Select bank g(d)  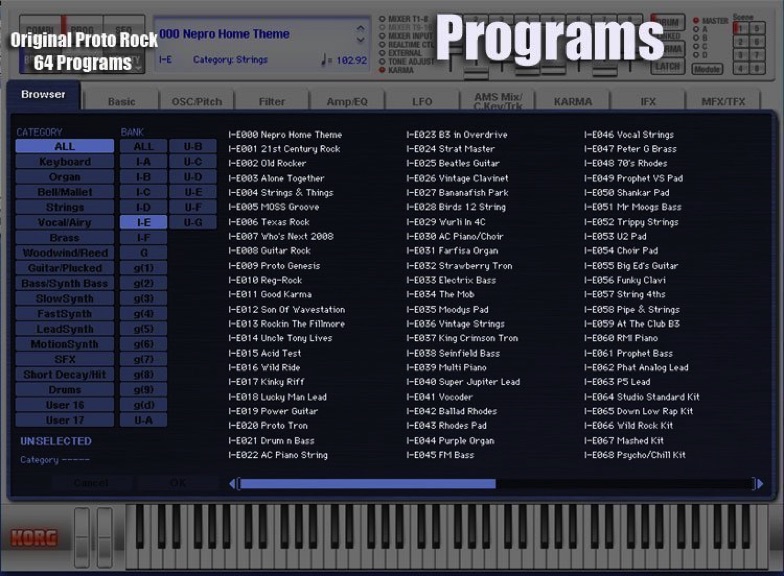coord(144,405)
